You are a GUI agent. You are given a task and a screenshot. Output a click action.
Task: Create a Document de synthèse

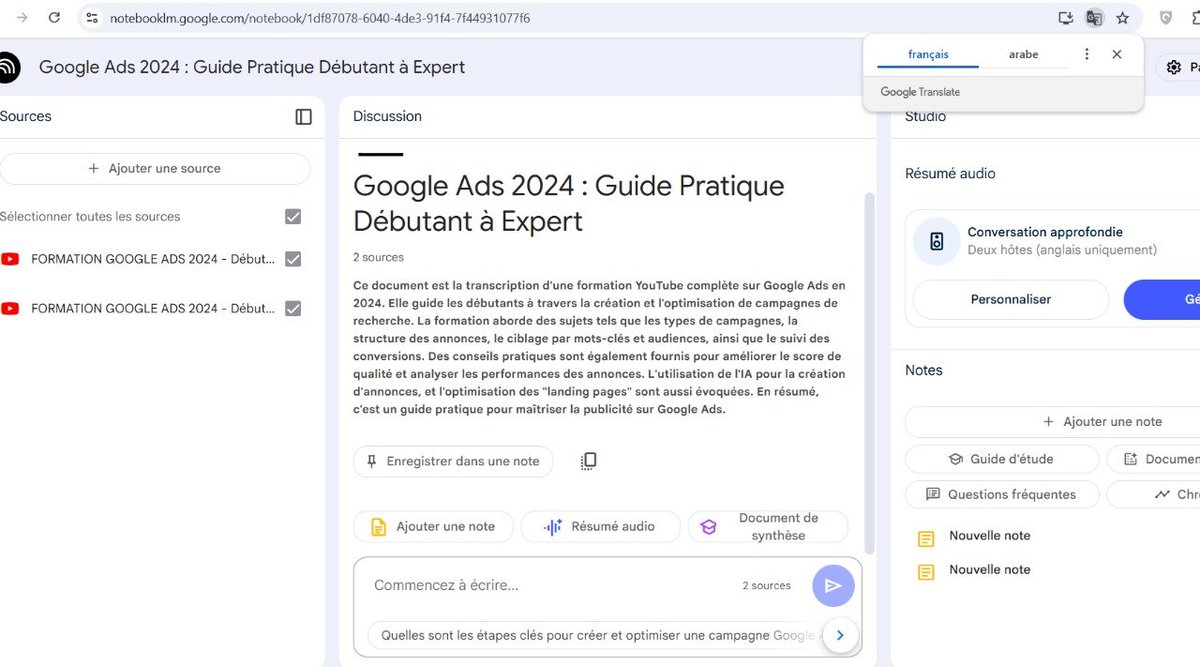pyautogui.click(x=768, y=527)
